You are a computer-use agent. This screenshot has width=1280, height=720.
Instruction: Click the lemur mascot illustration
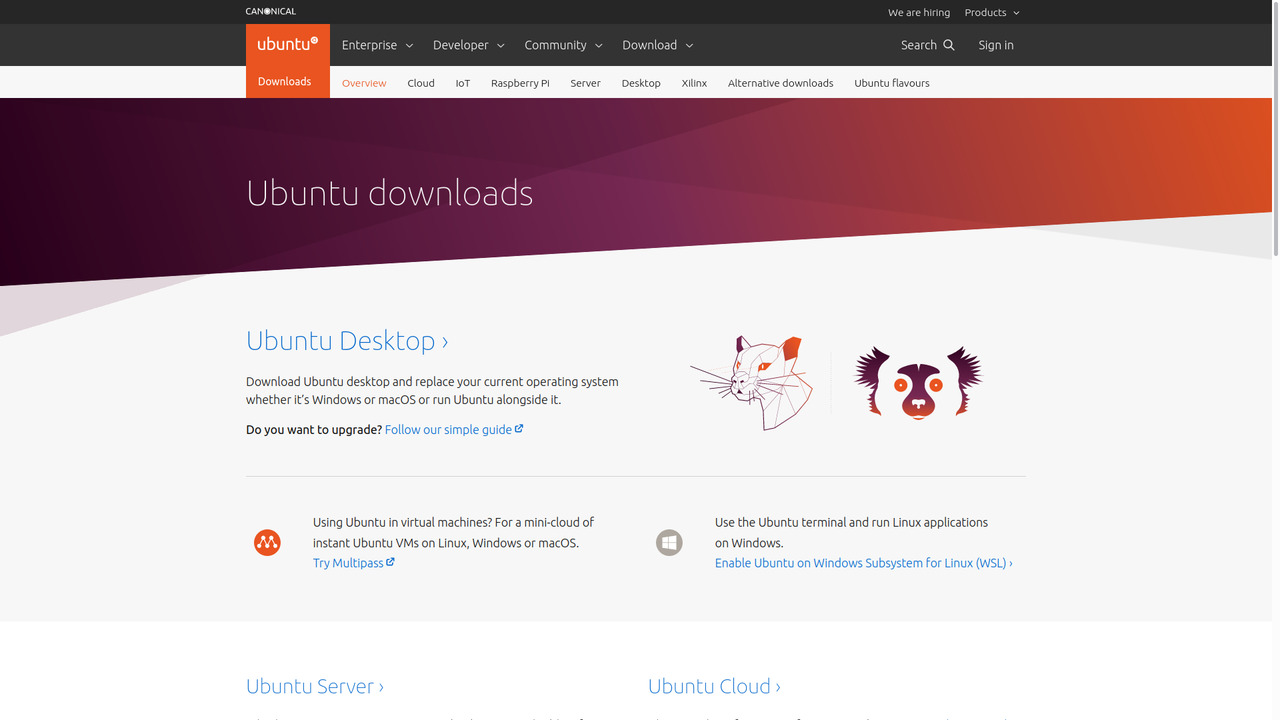coord(918,382)
